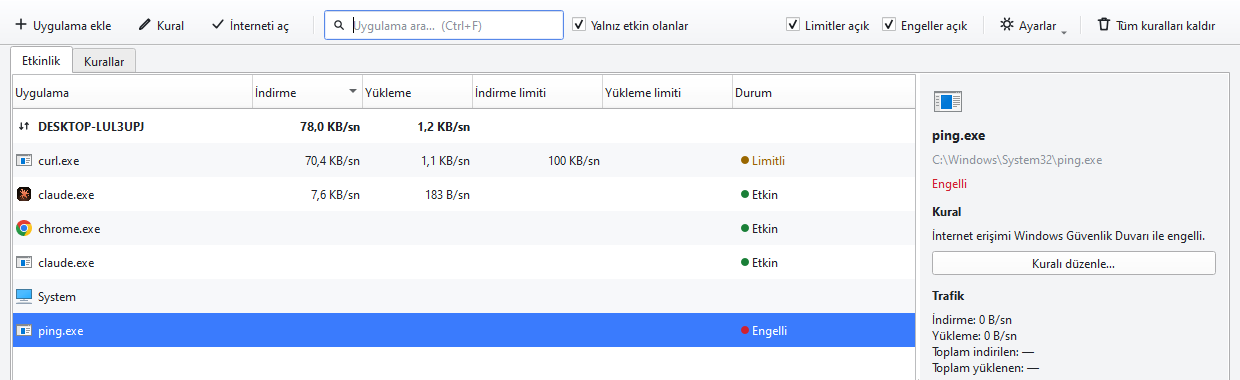Click the curl.exe application icon

pyautogui.click(x=24, y=160)
